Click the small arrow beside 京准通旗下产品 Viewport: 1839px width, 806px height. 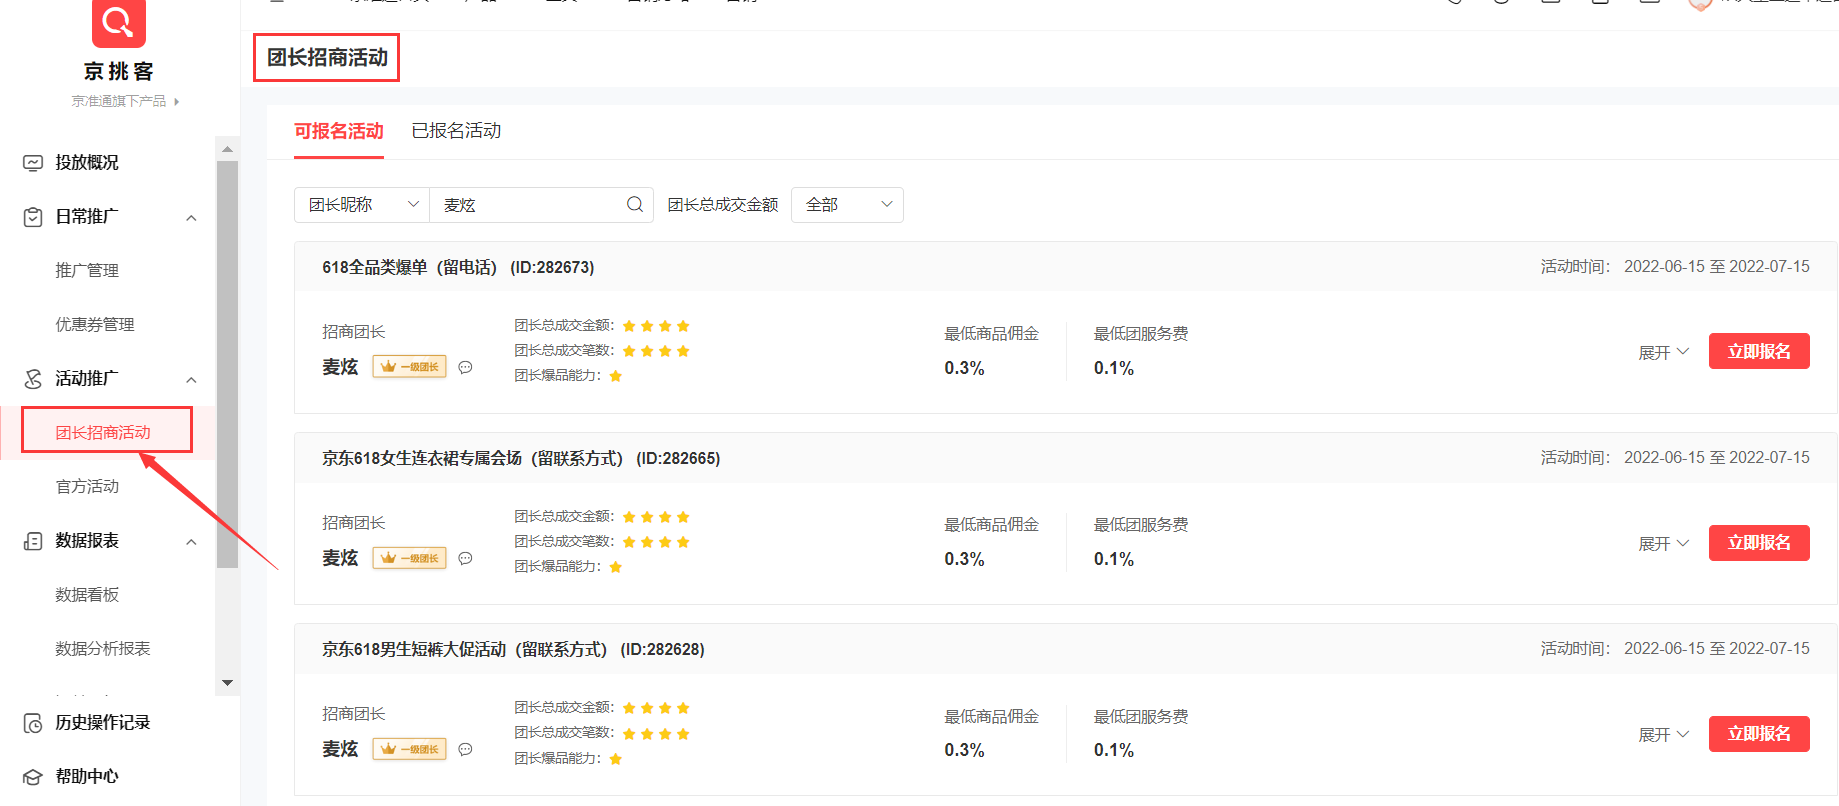(x=177, y=102)
